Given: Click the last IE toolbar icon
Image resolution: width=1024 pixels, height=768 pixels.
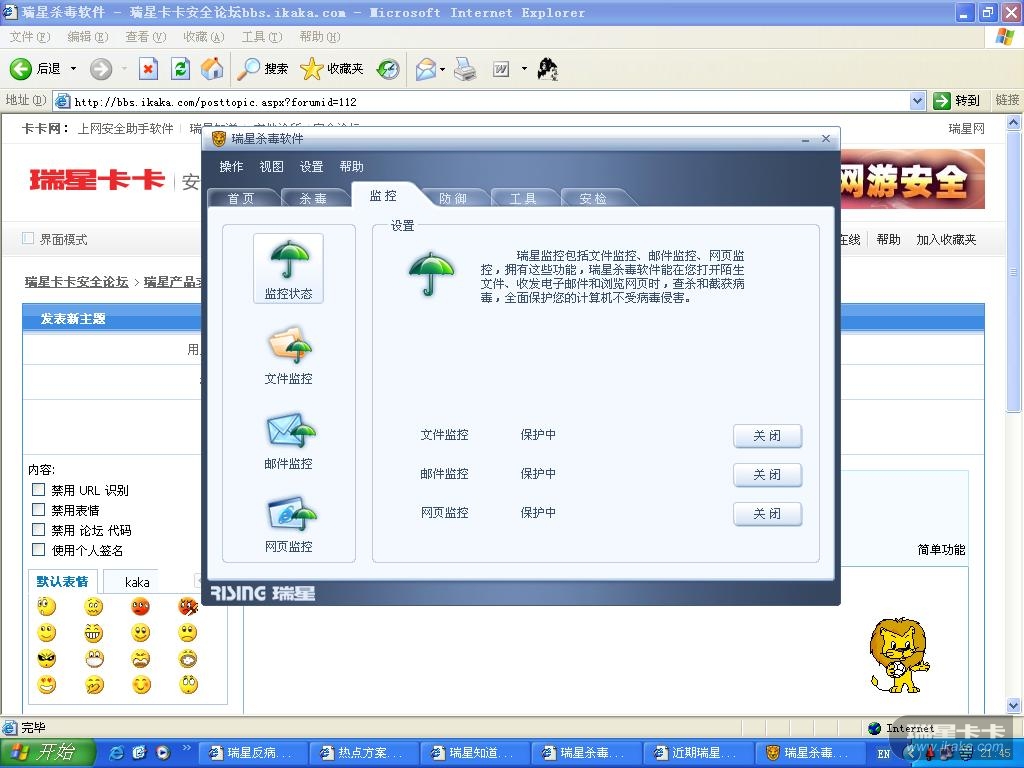Looking at the screenshot, I should coord(547,69).
